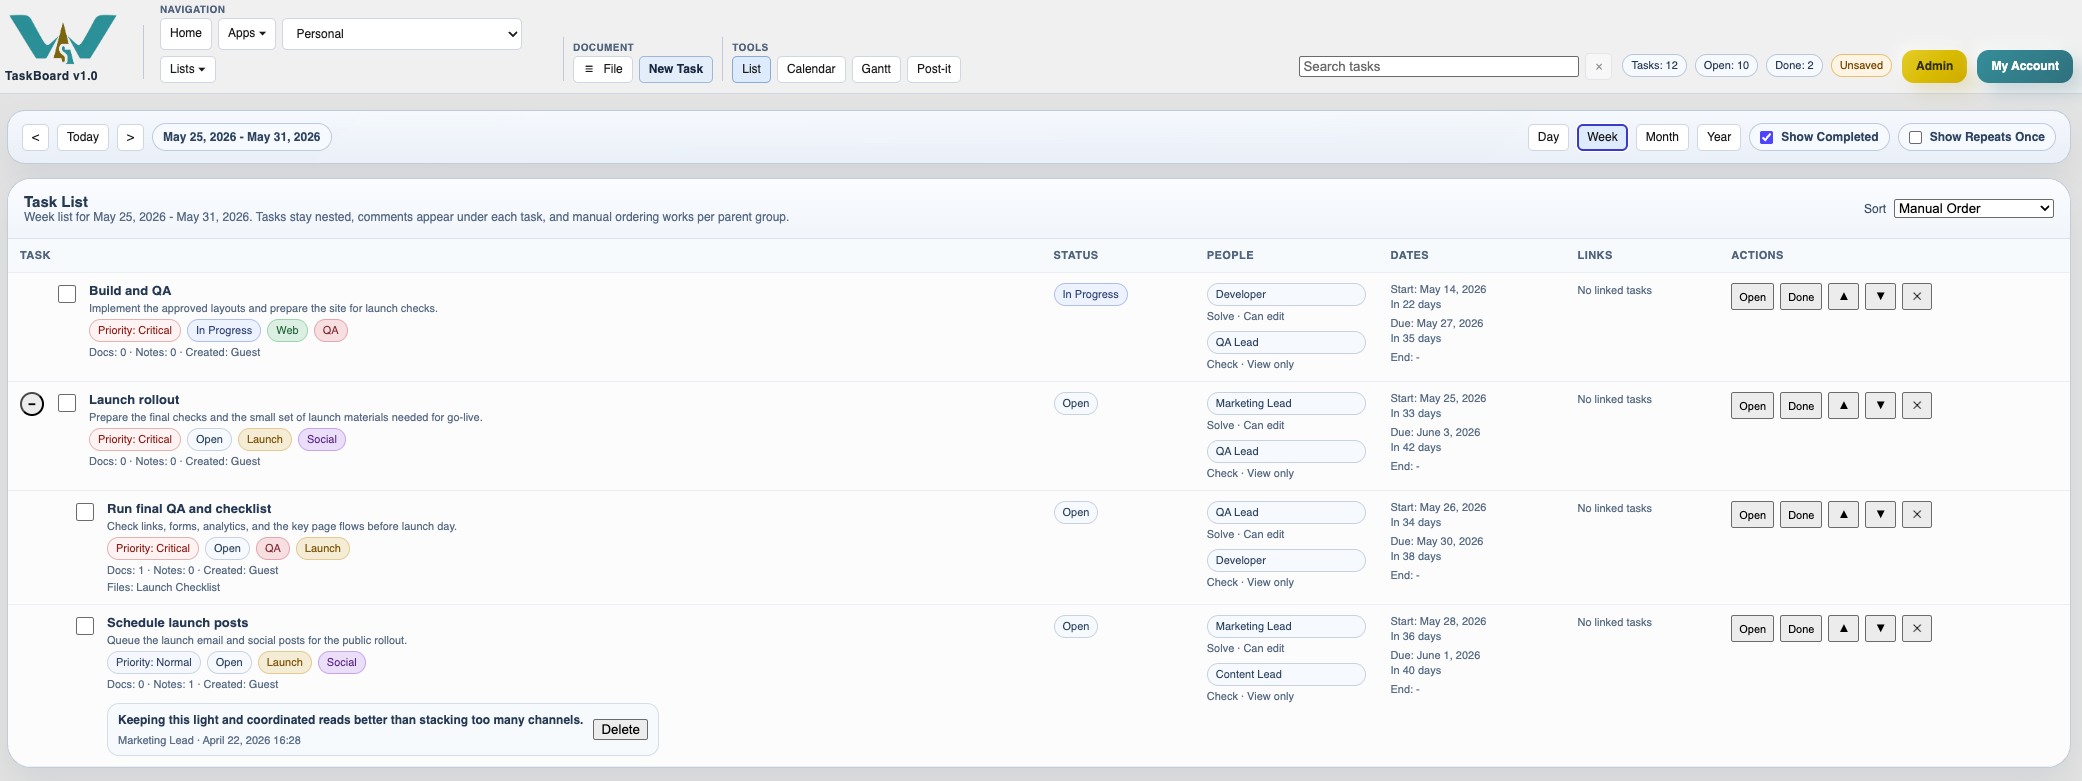Open the Apps dropdown menu
This screenshot has width=2082, height=781.
tap(247, 33)
